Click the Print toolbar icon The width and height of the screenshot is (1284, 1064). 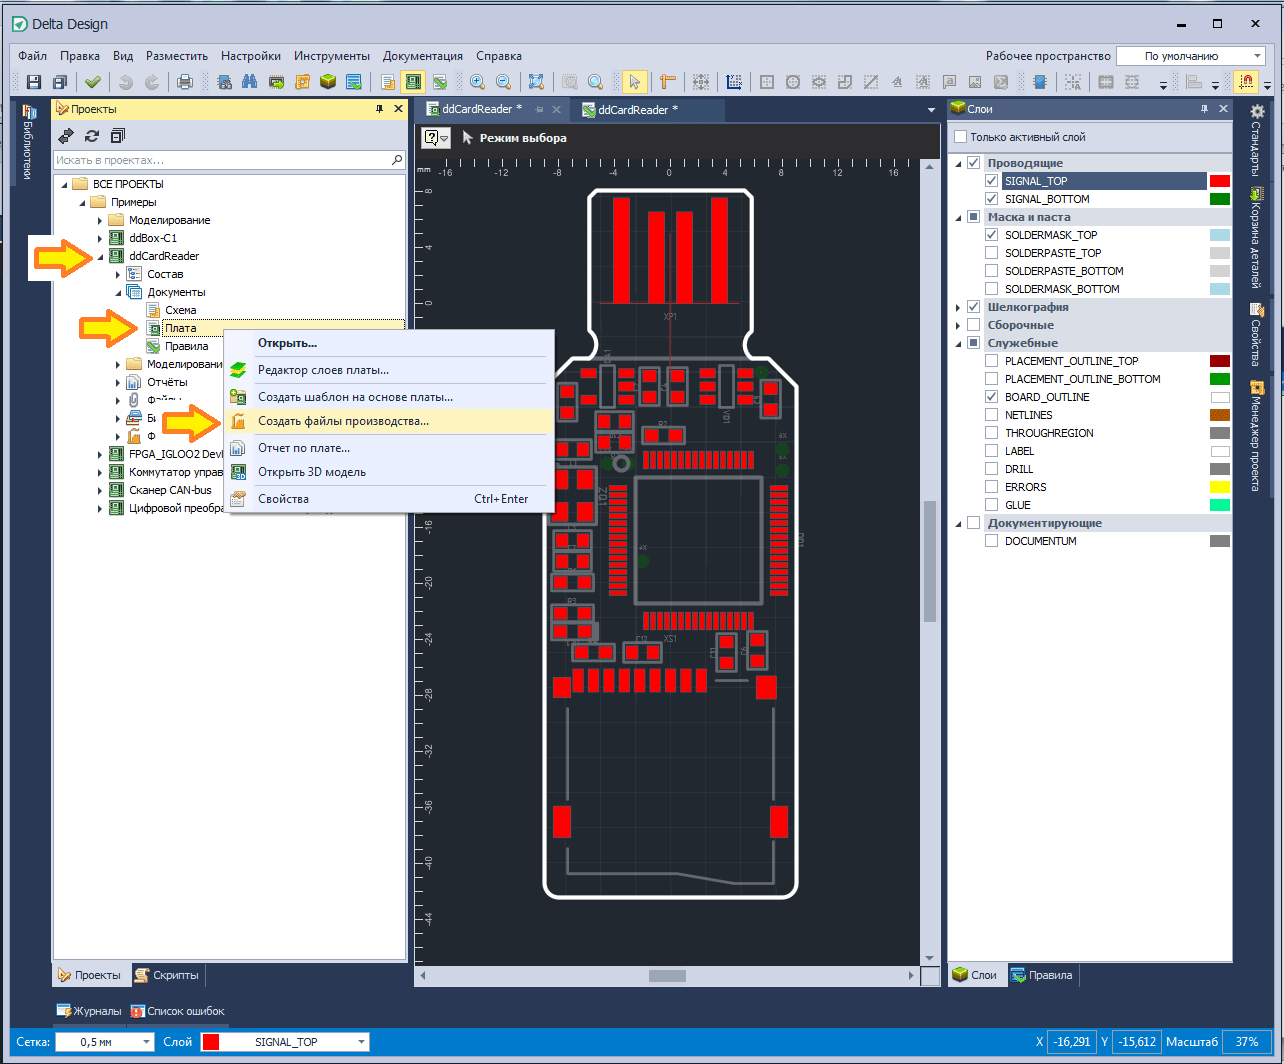(185, 82)
